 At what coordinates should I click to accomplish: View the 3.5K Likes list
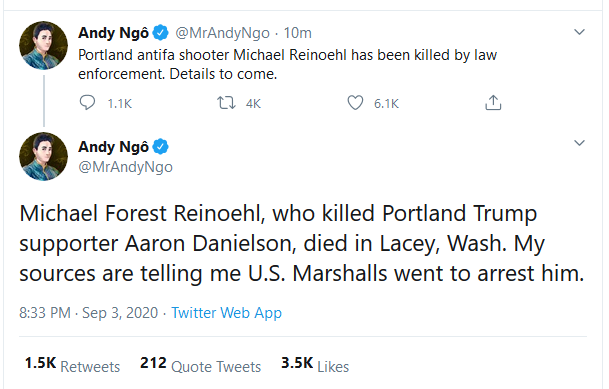(x=315, y=365)
